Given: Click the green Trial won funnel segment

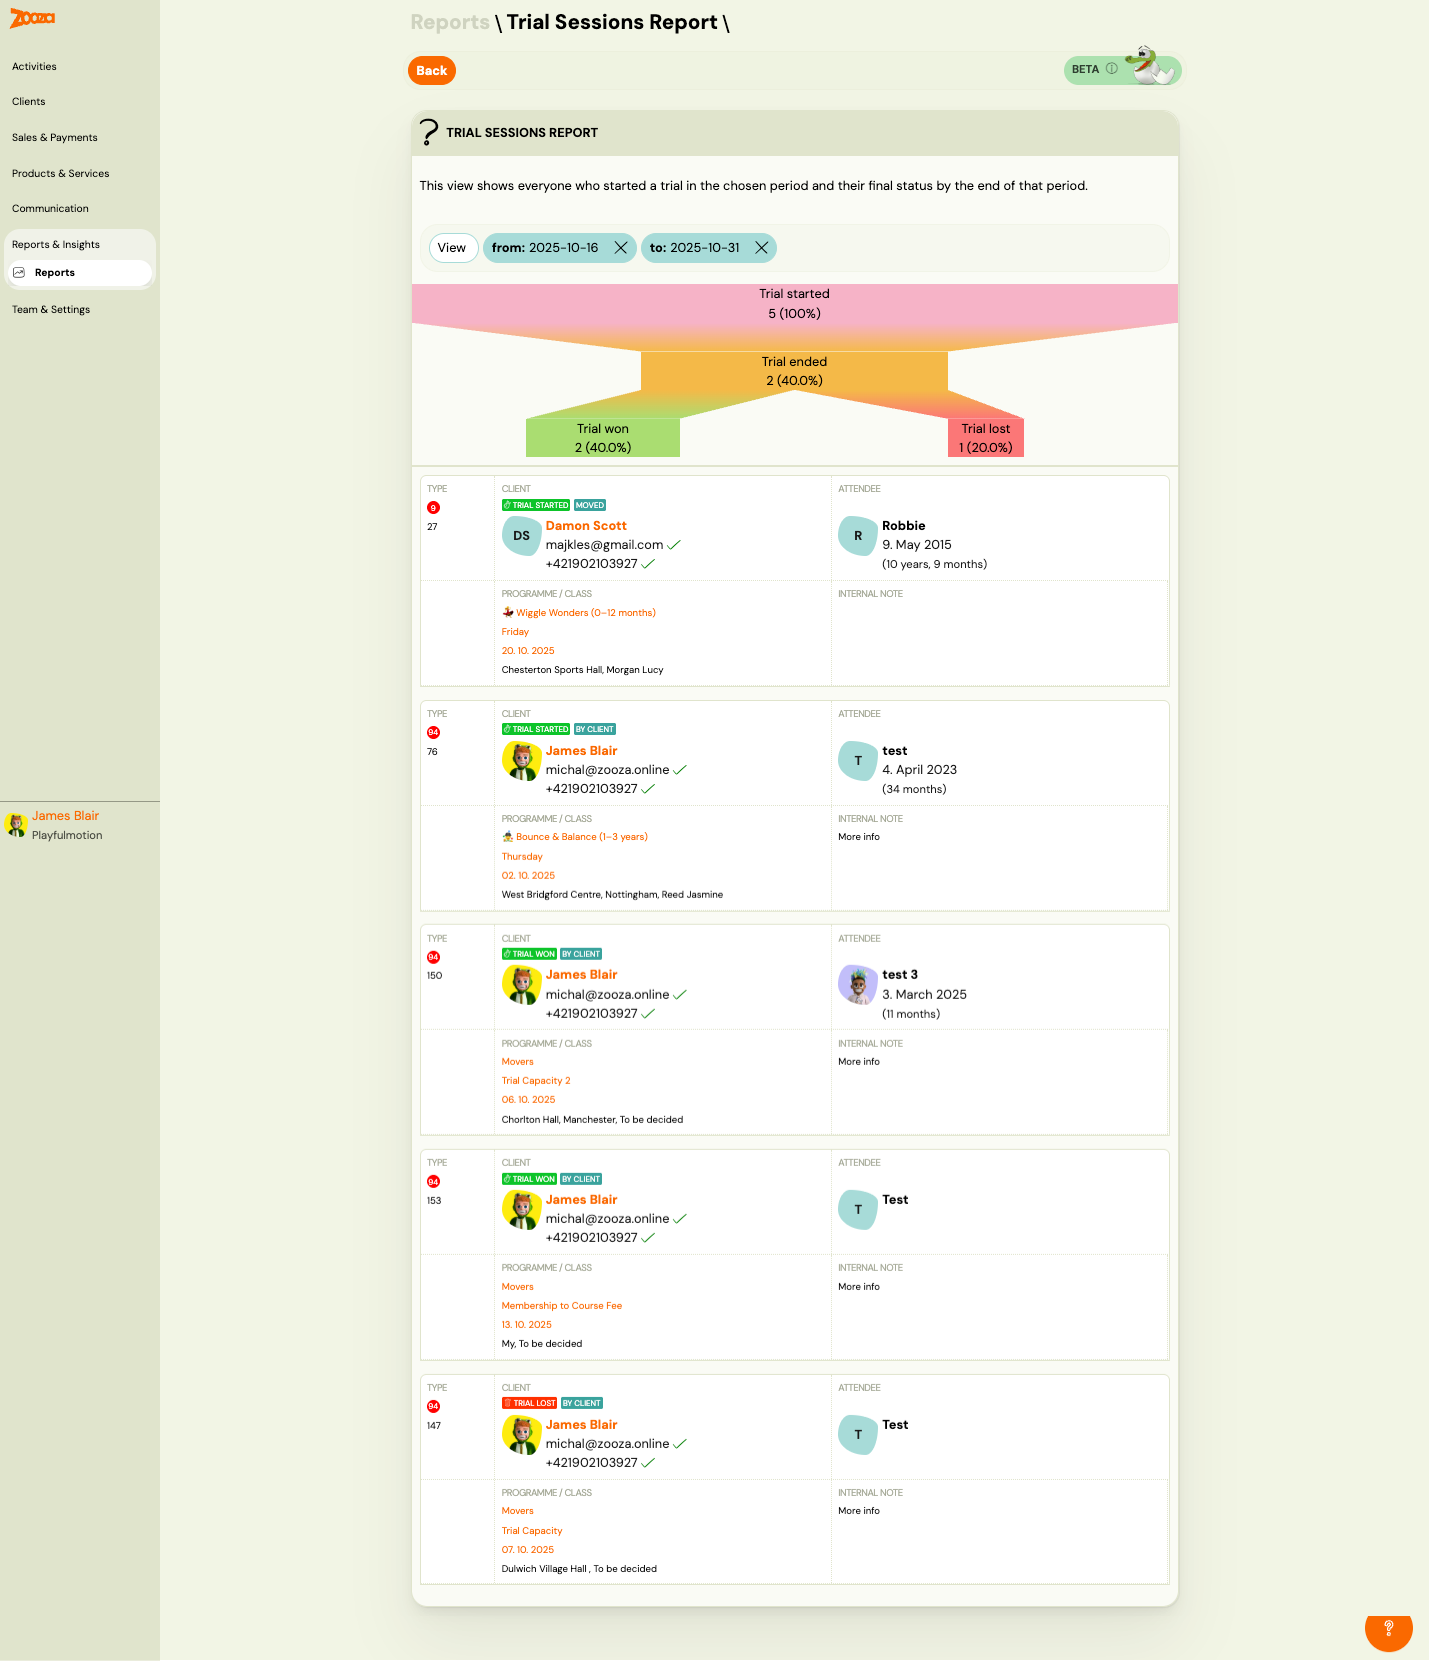Looking at the screenshot, I should [x=602, y=438].
